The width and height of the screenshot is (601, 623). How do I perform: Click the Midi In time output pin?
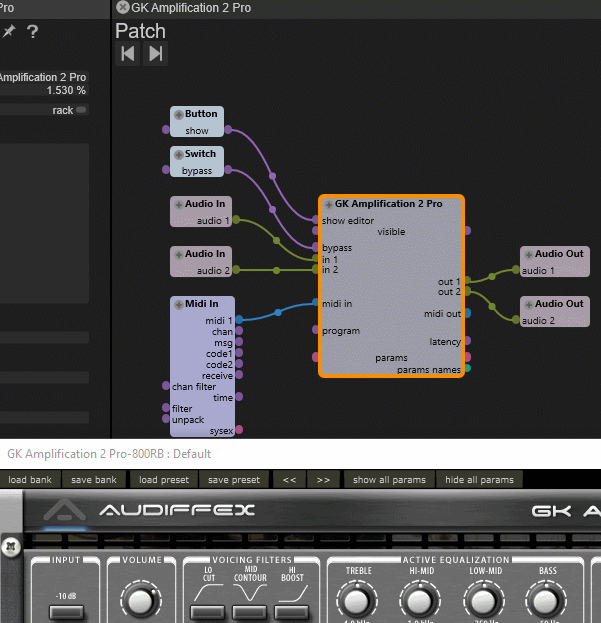point(239,397)
